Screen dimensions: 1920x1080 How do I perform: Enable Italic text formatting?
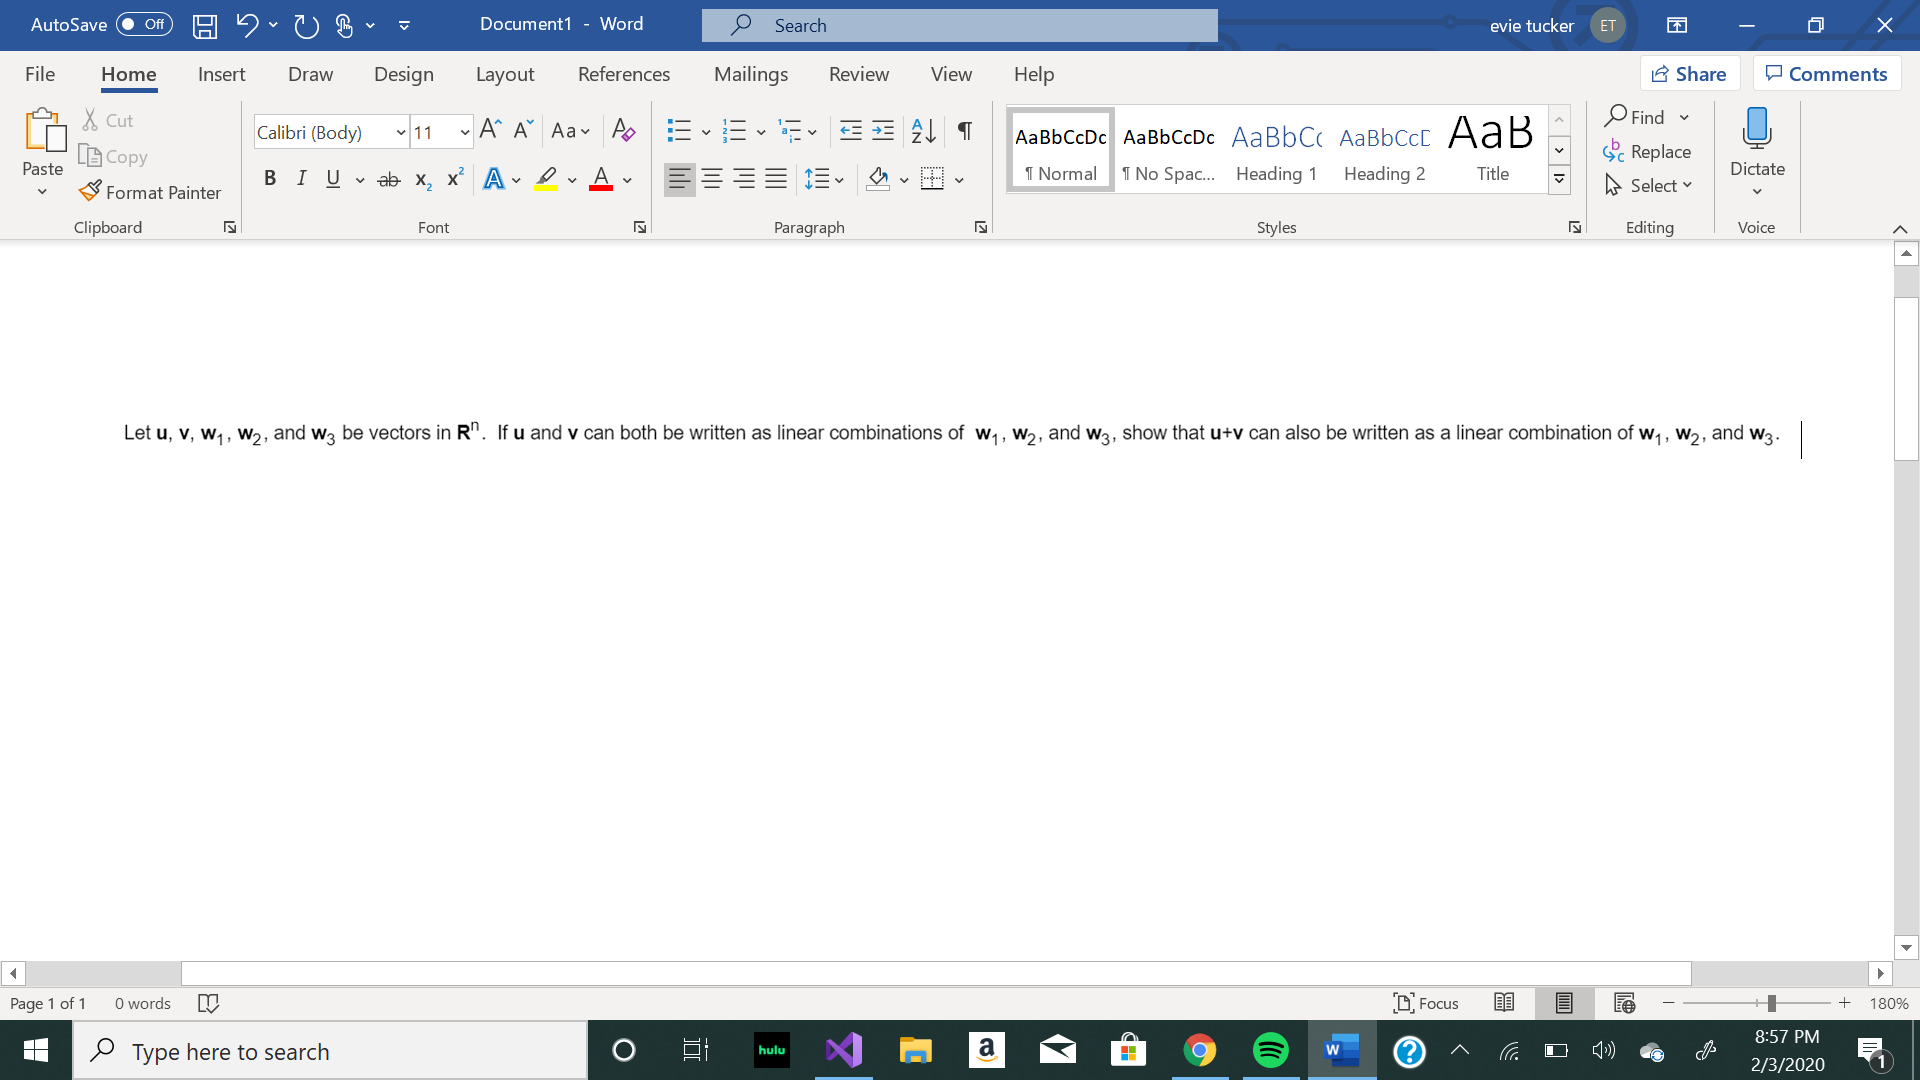[x=299, y=178]
